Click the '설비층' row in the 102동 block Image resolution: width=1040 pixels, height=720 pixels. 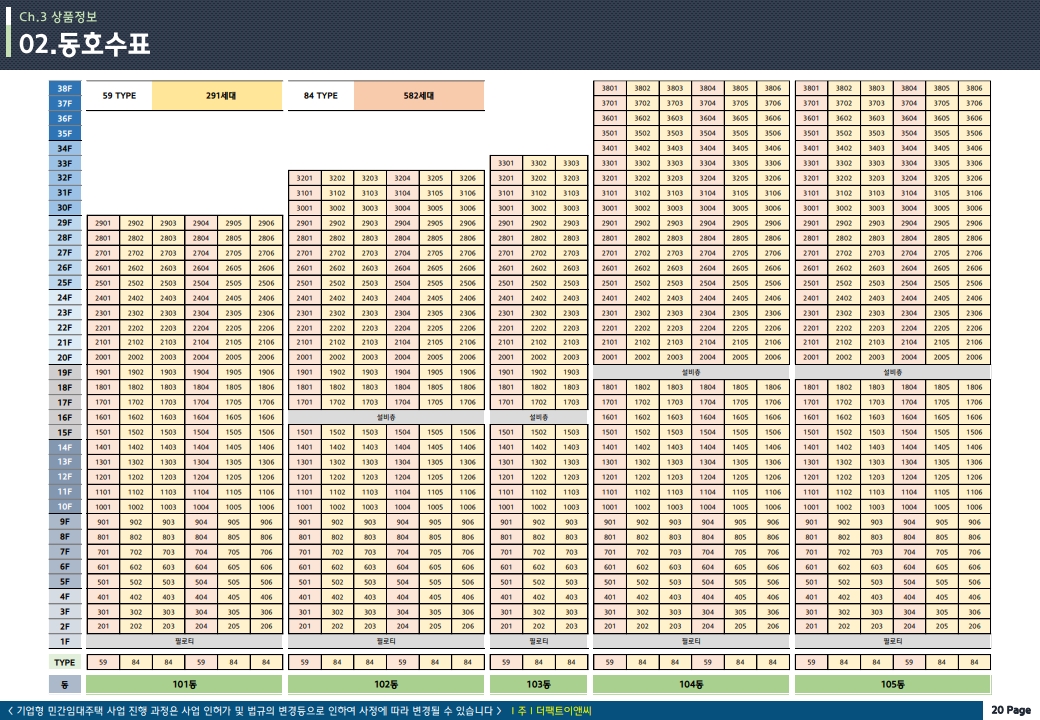[386, 418]
